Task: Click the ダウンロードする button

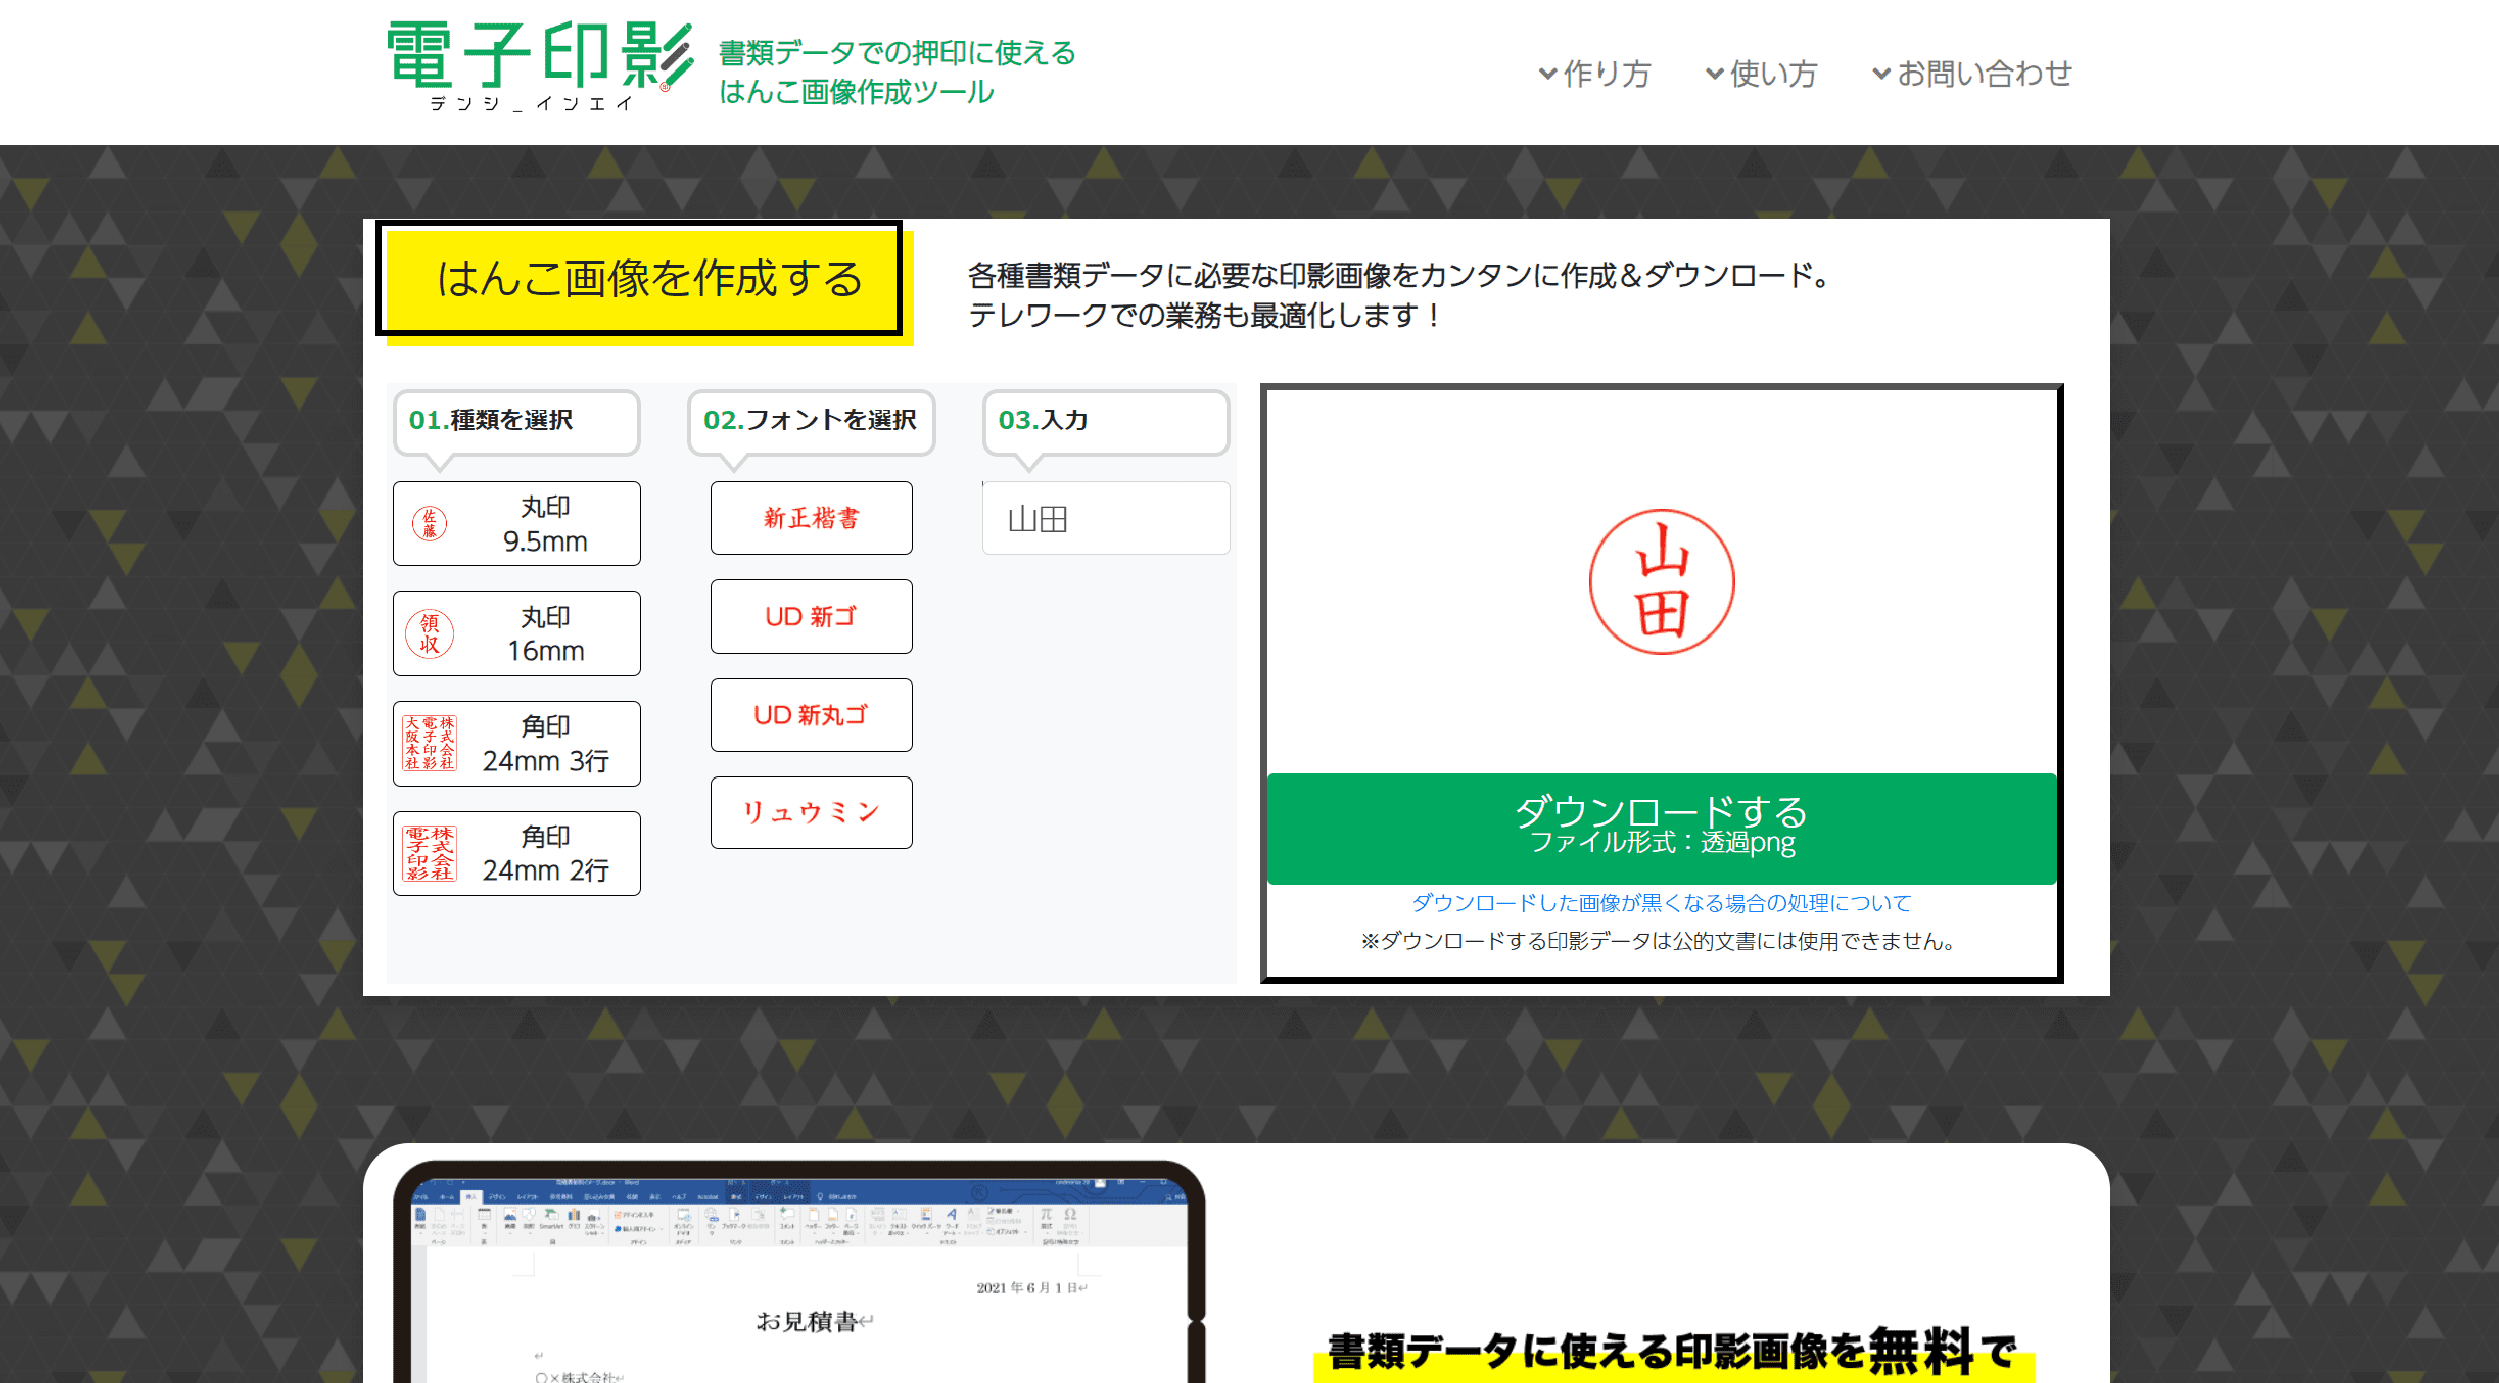Action: (x=1662, y=828)
